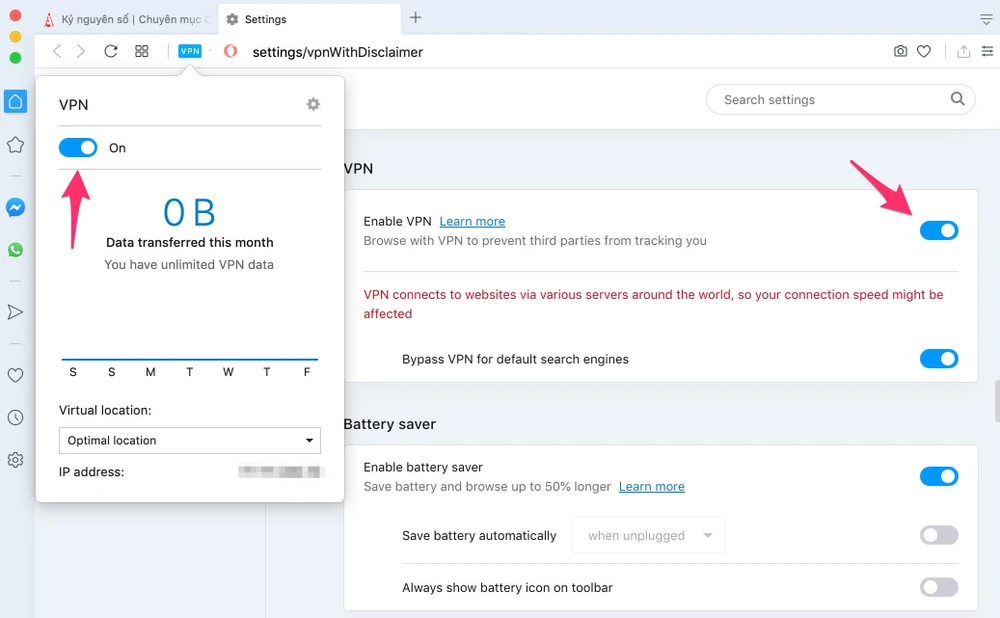Open History clock icon in sidebar

pyautogui.click(x=15, y=418)
